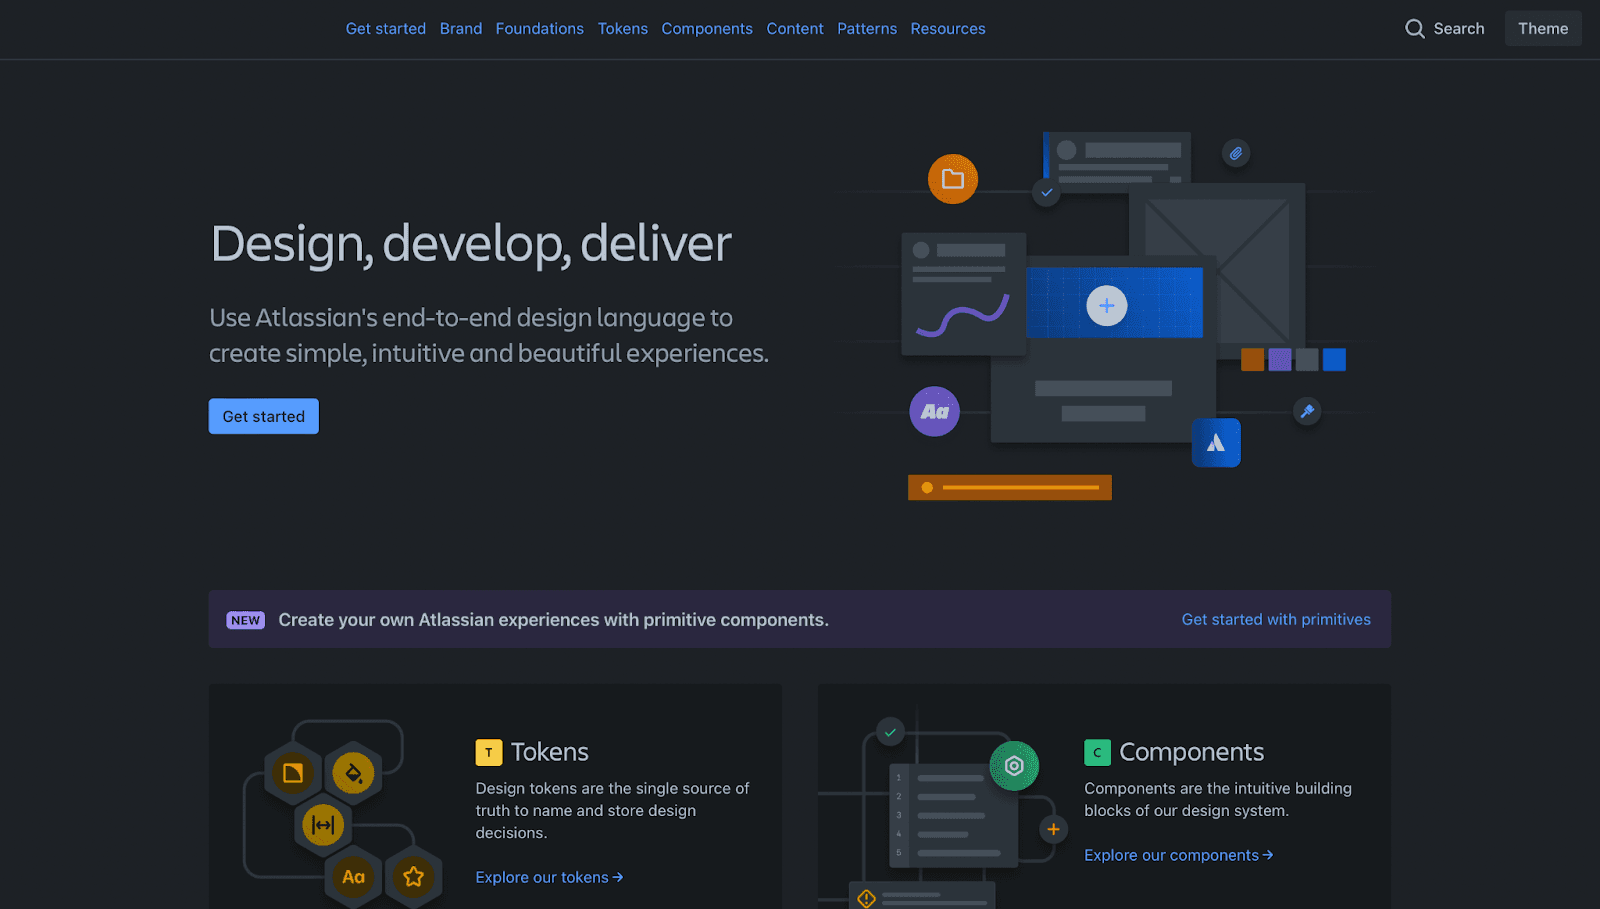Click the sticky note hexagon icon
This screenshot has width=1600, height=909.
(293, 772)
